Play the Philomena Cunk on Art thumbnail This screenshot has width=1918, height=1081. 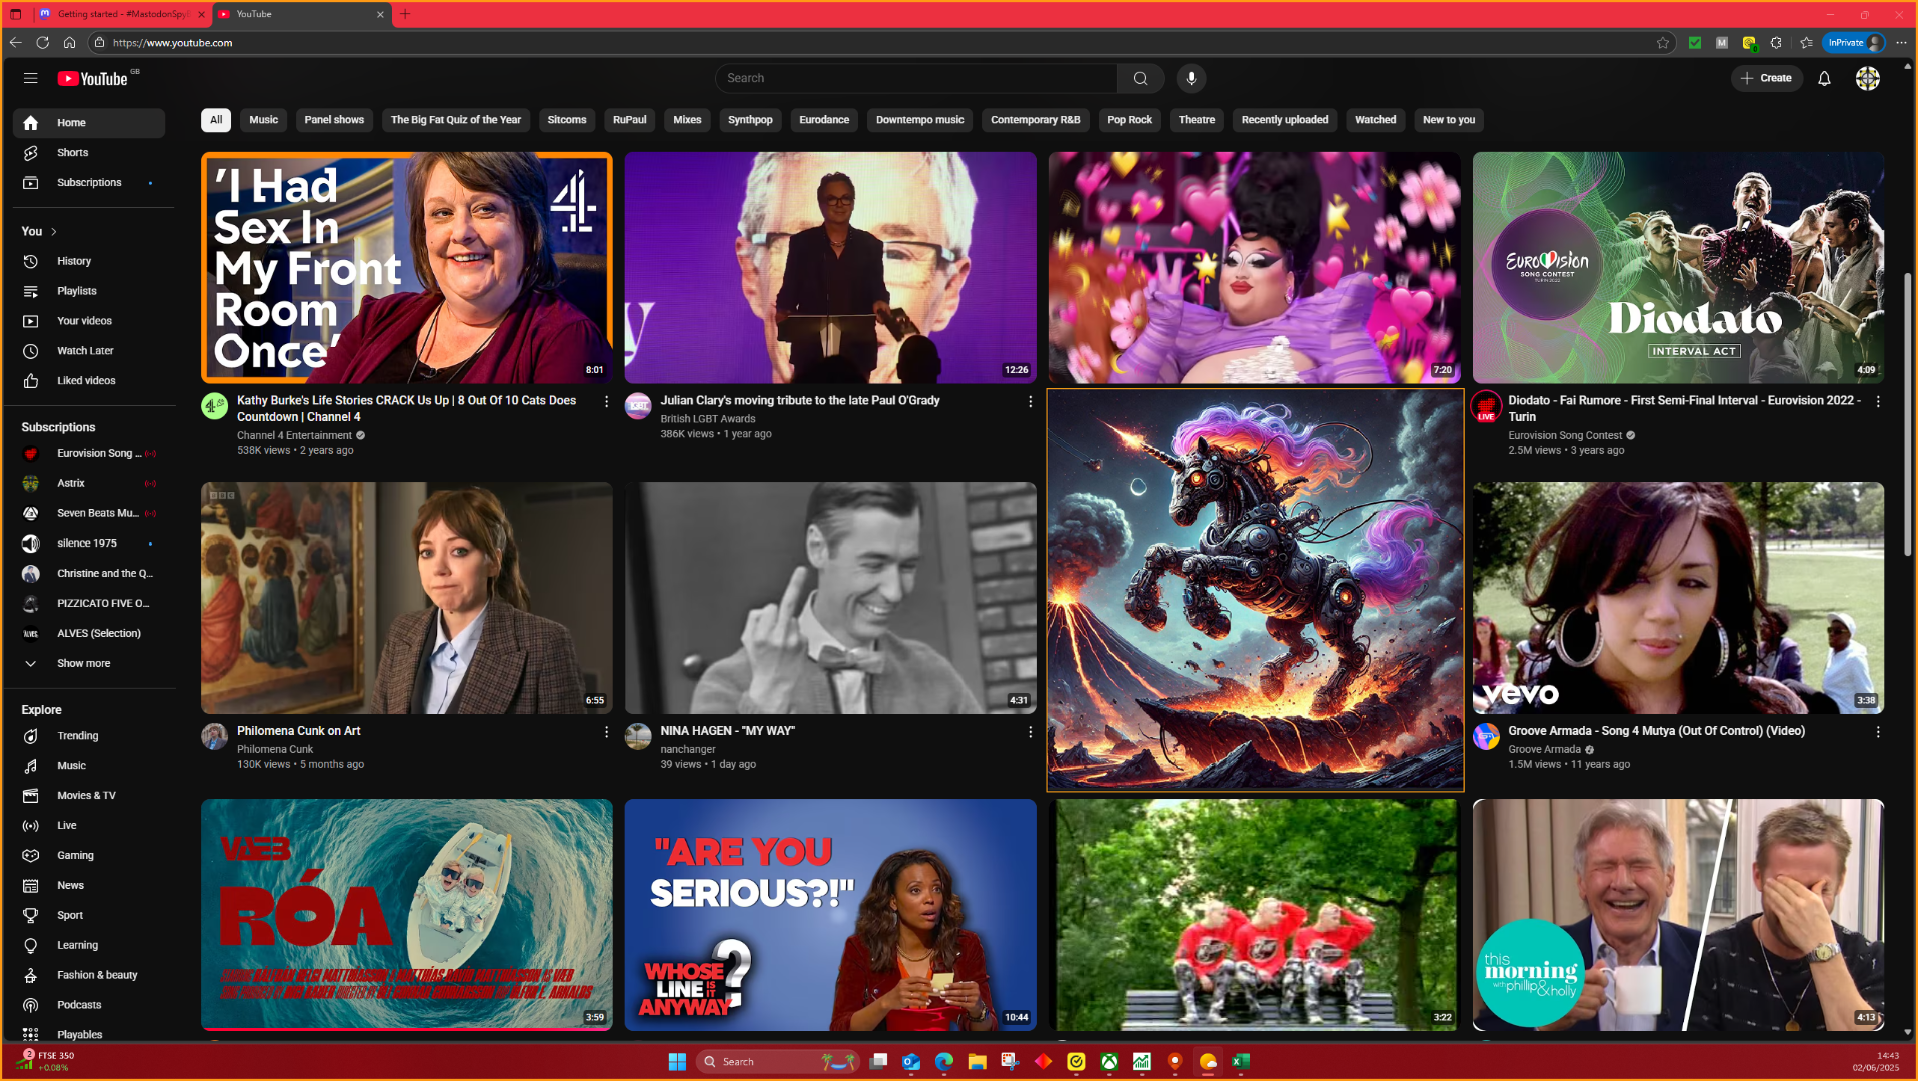[x=407, y=598]
